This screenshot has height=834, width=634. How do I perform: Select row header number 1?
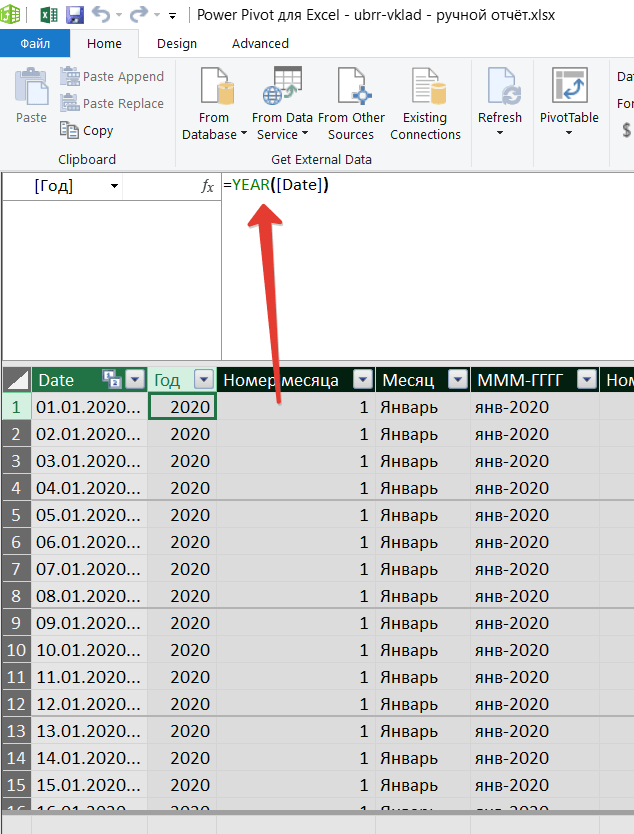16,407
